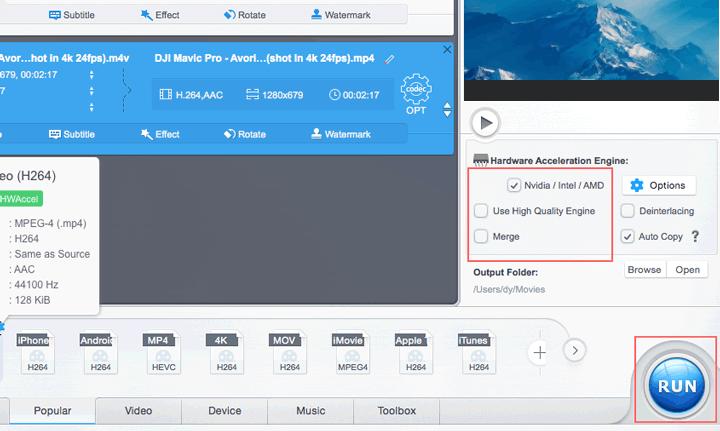Open Rotate on the top video item
This screenshot has width=720, height=431.
[x=245, y=15]
